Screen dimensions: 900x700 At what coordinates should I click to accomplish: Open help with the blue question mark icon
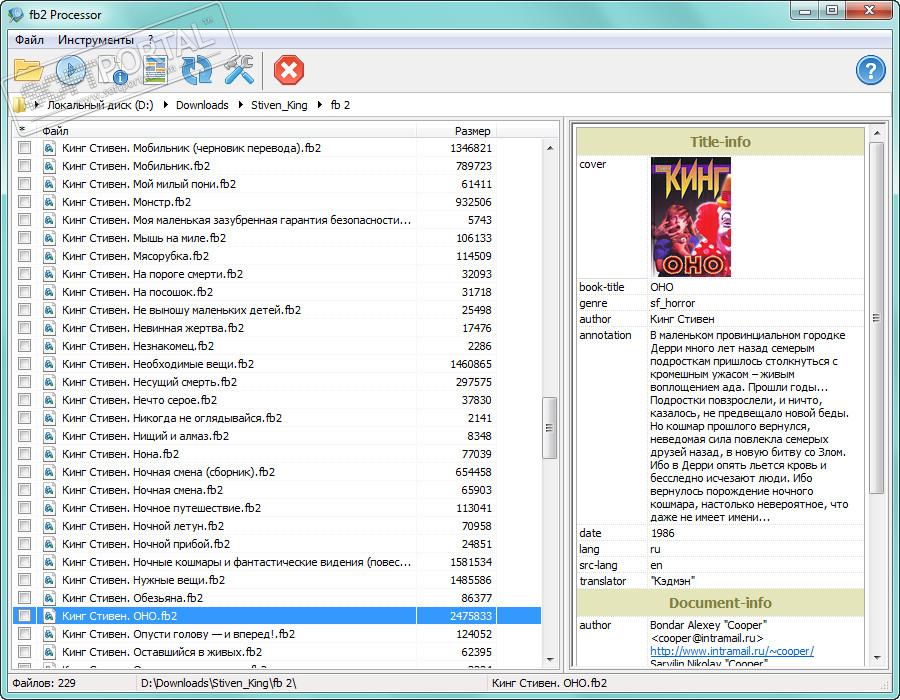pos(870,71)
